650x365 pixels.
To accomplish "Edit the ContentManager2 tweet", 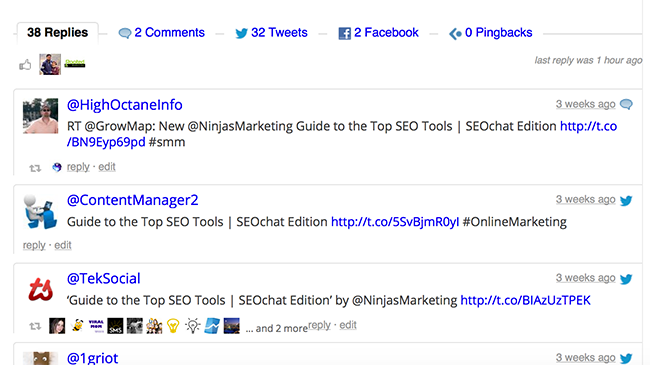I will [x=63, y=245].
